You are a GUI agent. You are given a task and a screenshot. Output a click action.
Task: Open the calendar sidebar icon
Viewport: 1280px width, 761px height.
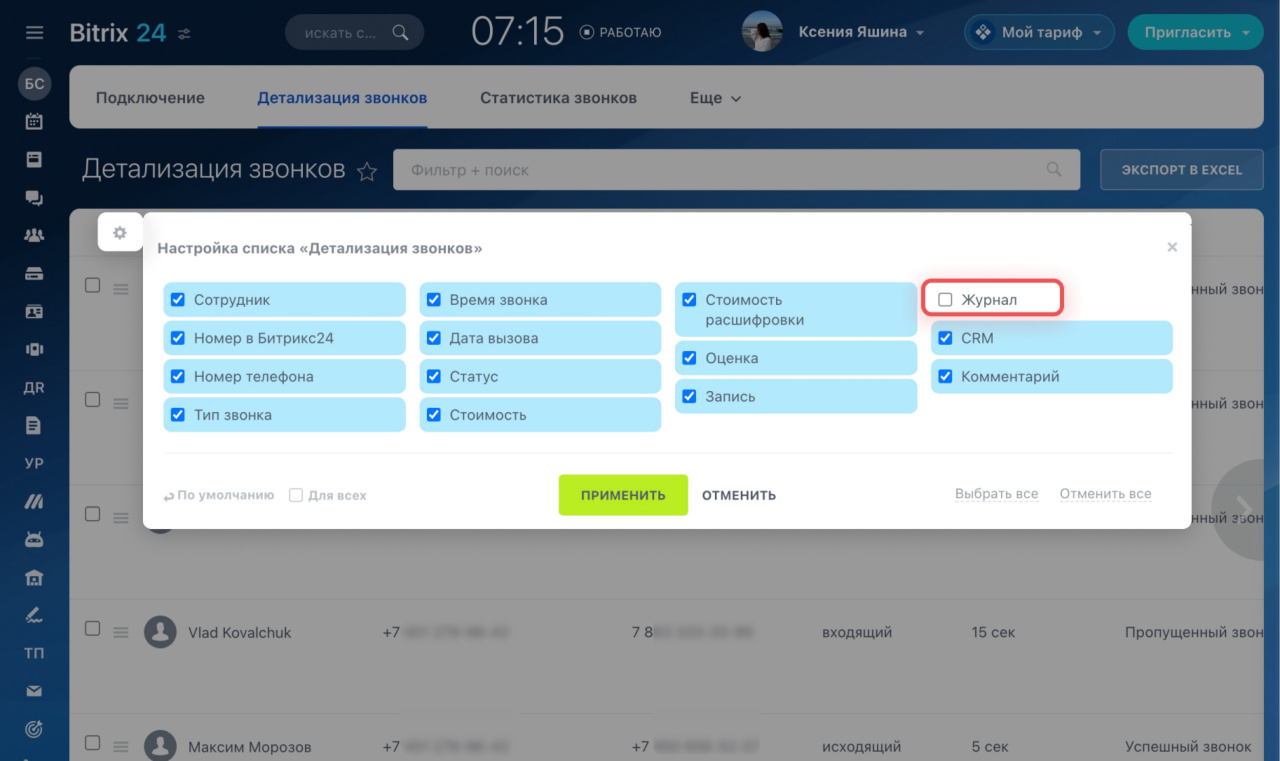click(x=34, y=122)
